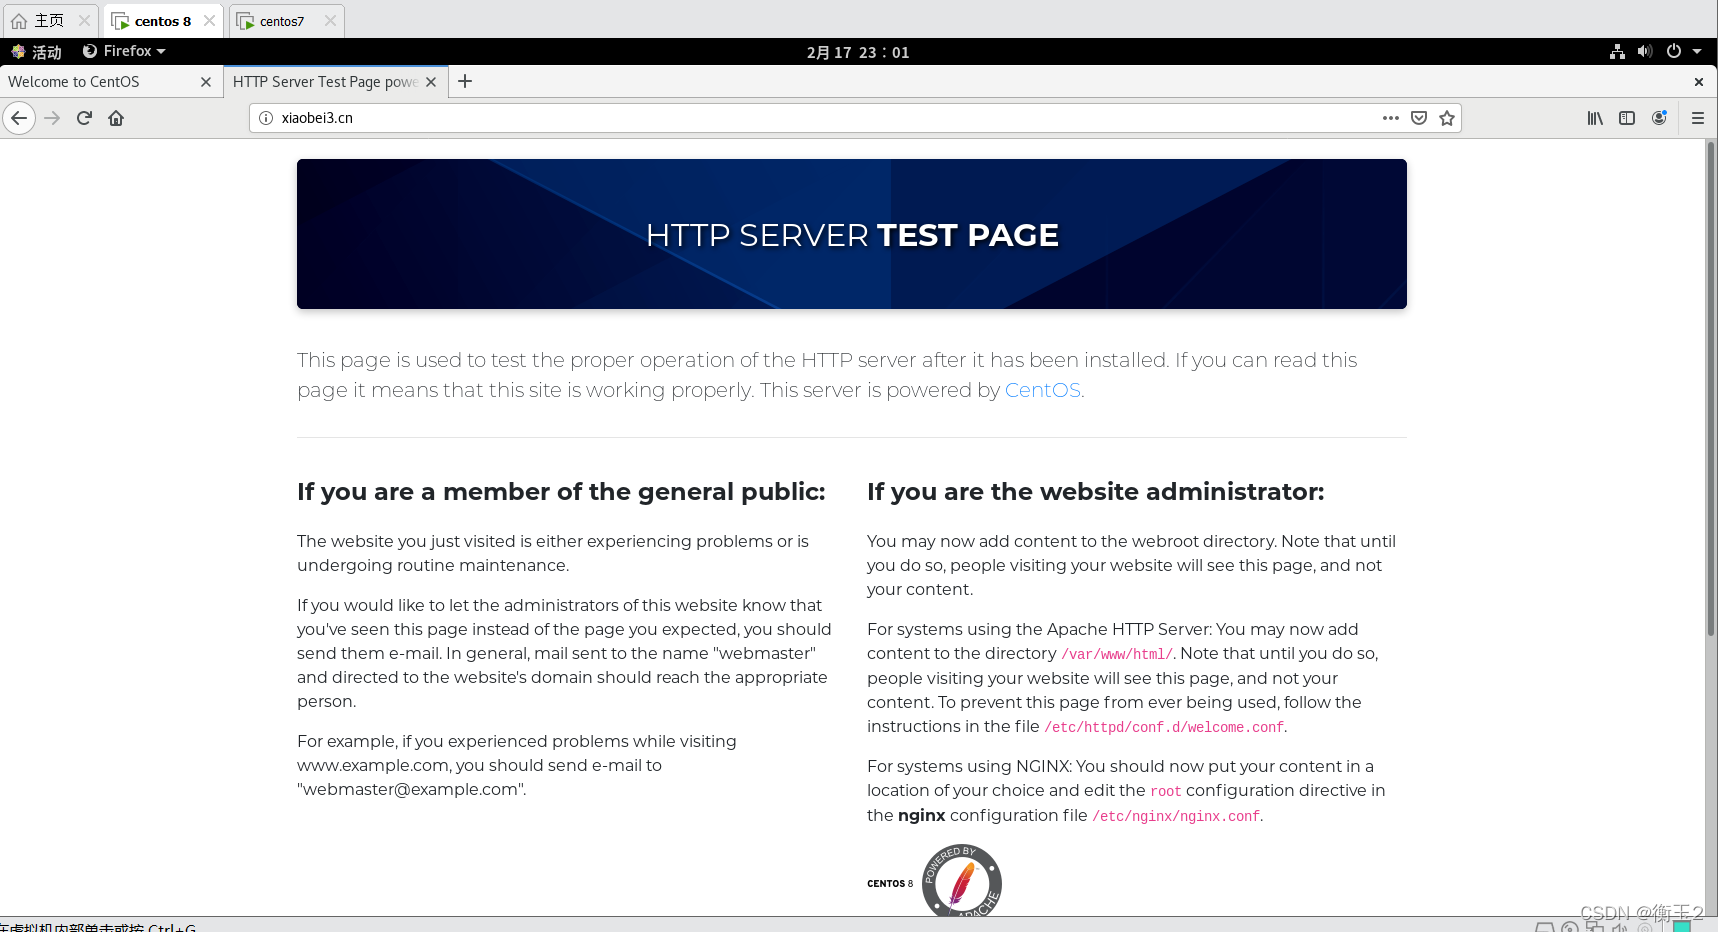Reload the current page
The width and height of the screenshot is (1718, 932).
(85, 118)
